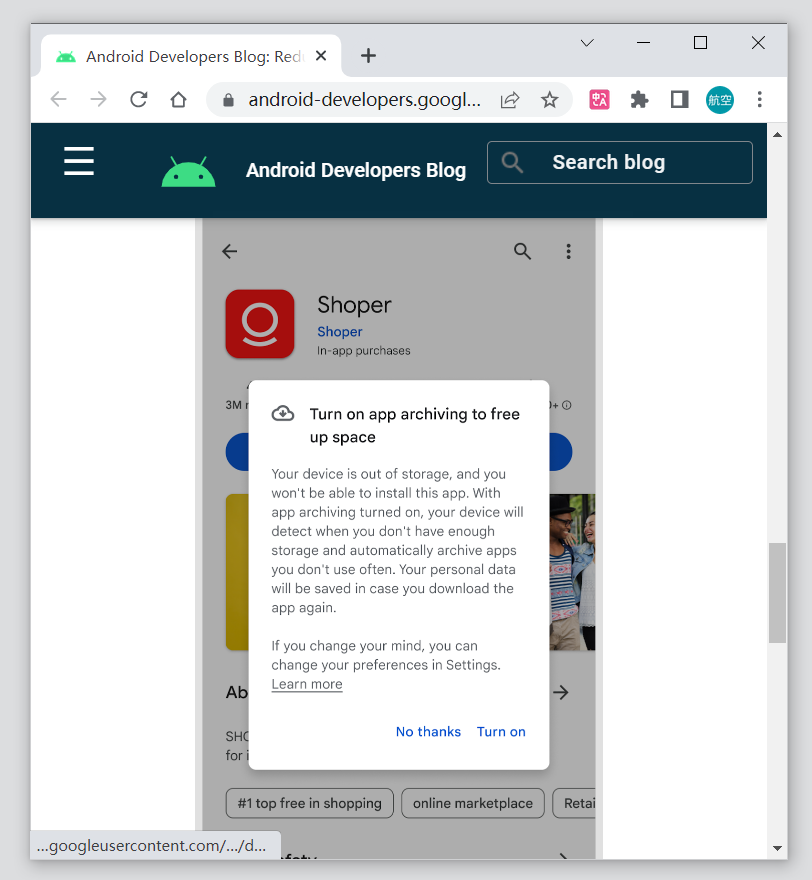Open the blog hamburger menu
The image size is (812, 880).
tap(79, 161)
